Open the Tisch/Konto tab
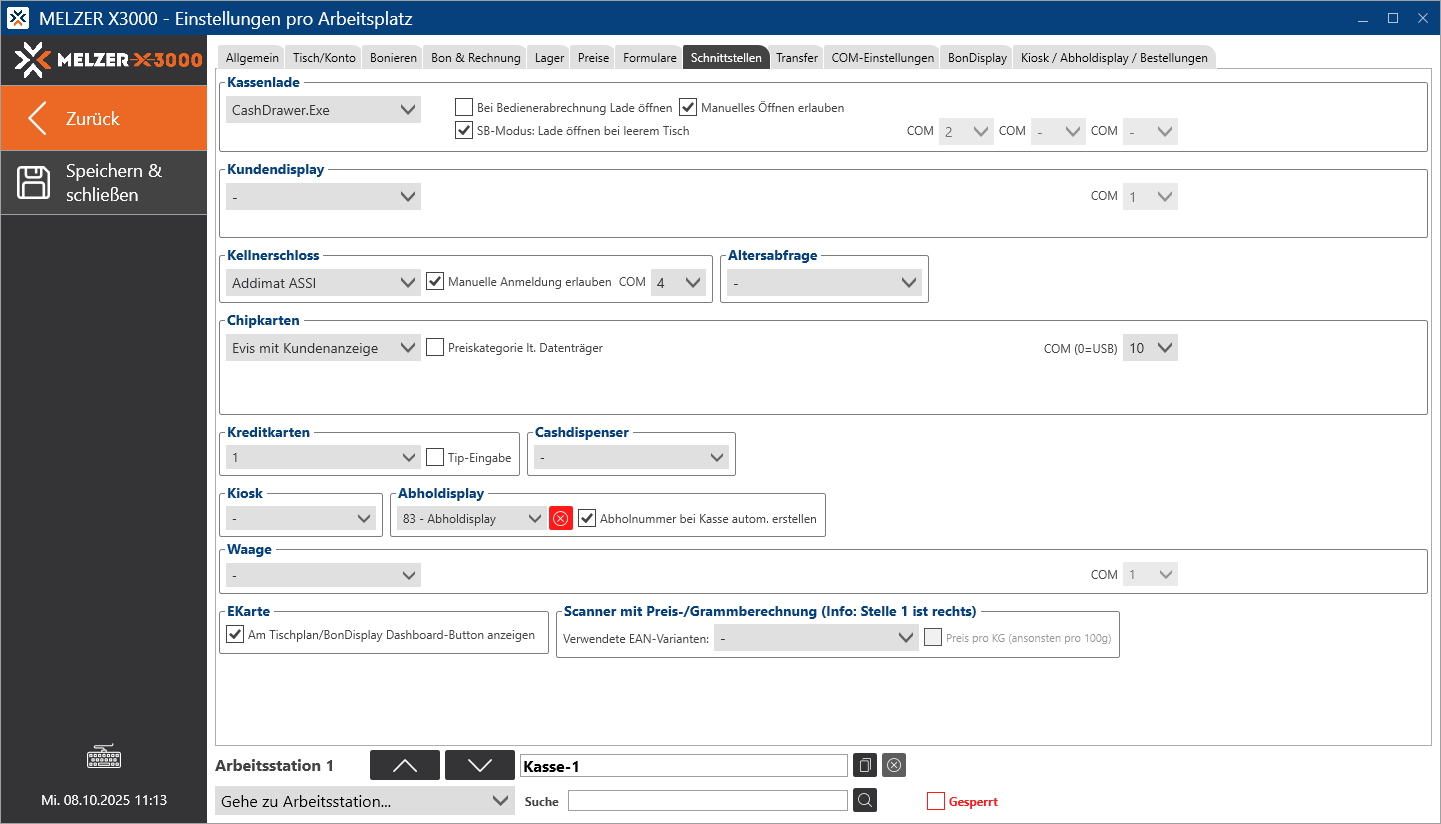This screenshot has height=824, width=1441. tap(324, 58)
